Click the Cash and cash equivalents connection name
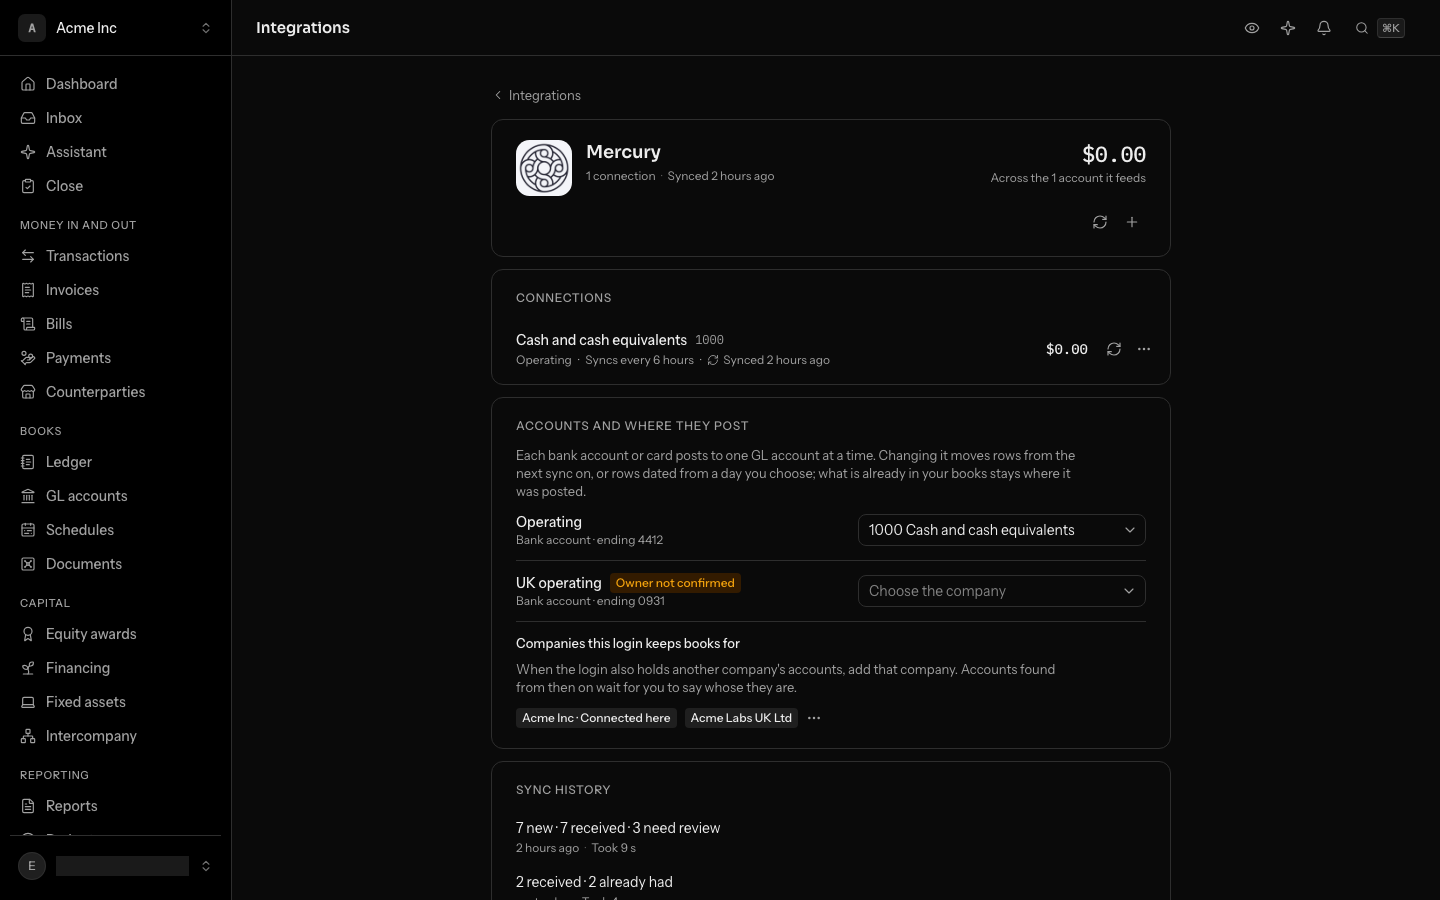1440x900 pixels. pyautogui.click(x=601, y=340)
